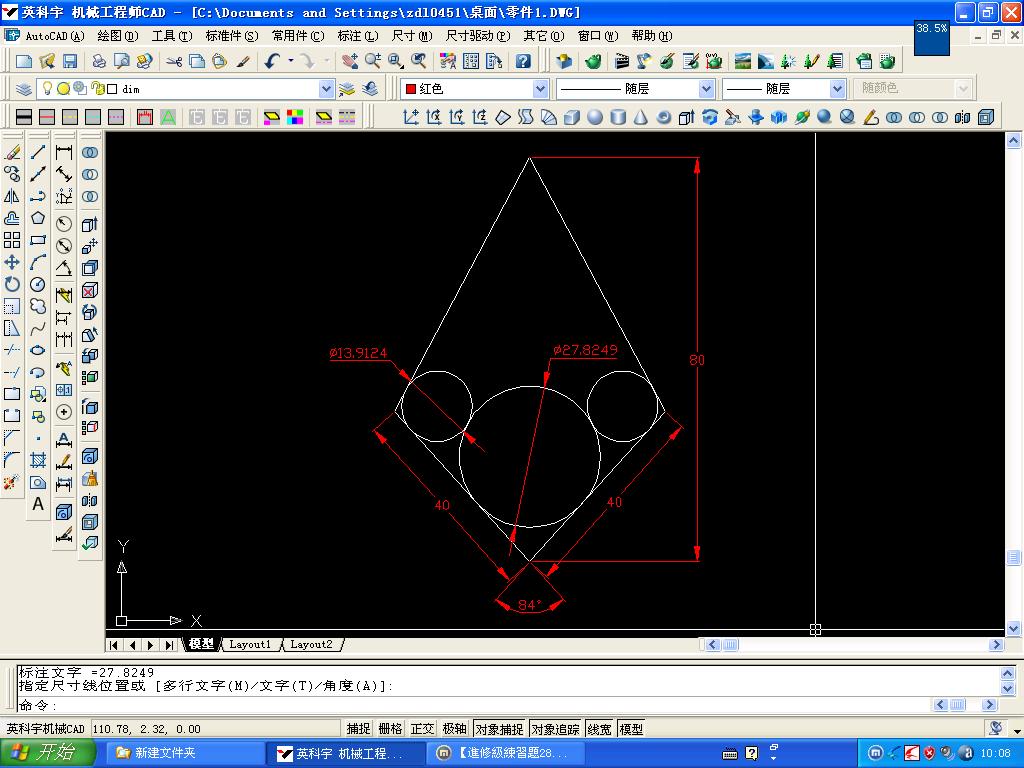Click the vertical scrollbar down arrow of drawing
1024x768 pixels.
point(1013,629)
